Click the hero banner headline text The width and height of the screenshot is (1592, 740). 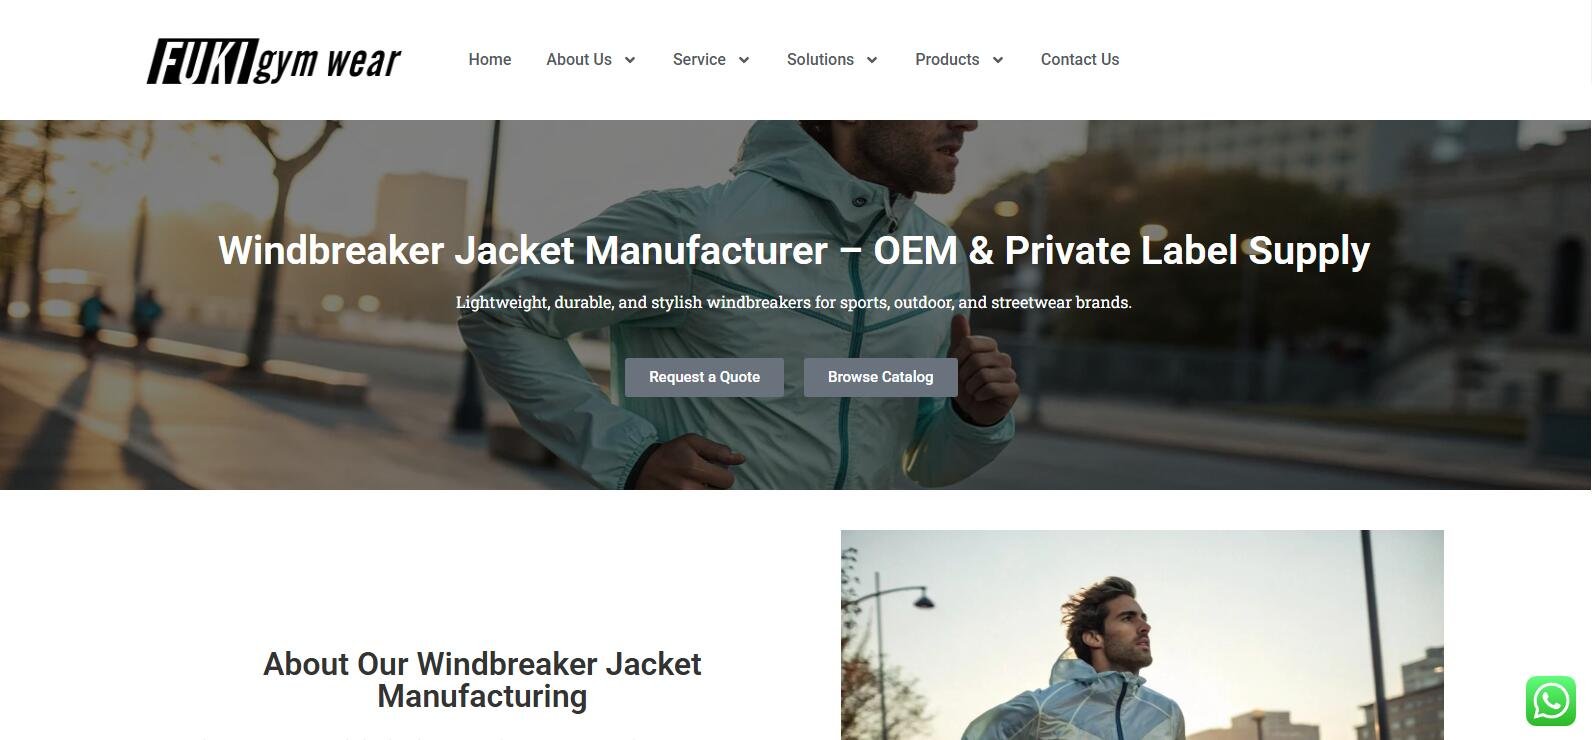point(794,250)
